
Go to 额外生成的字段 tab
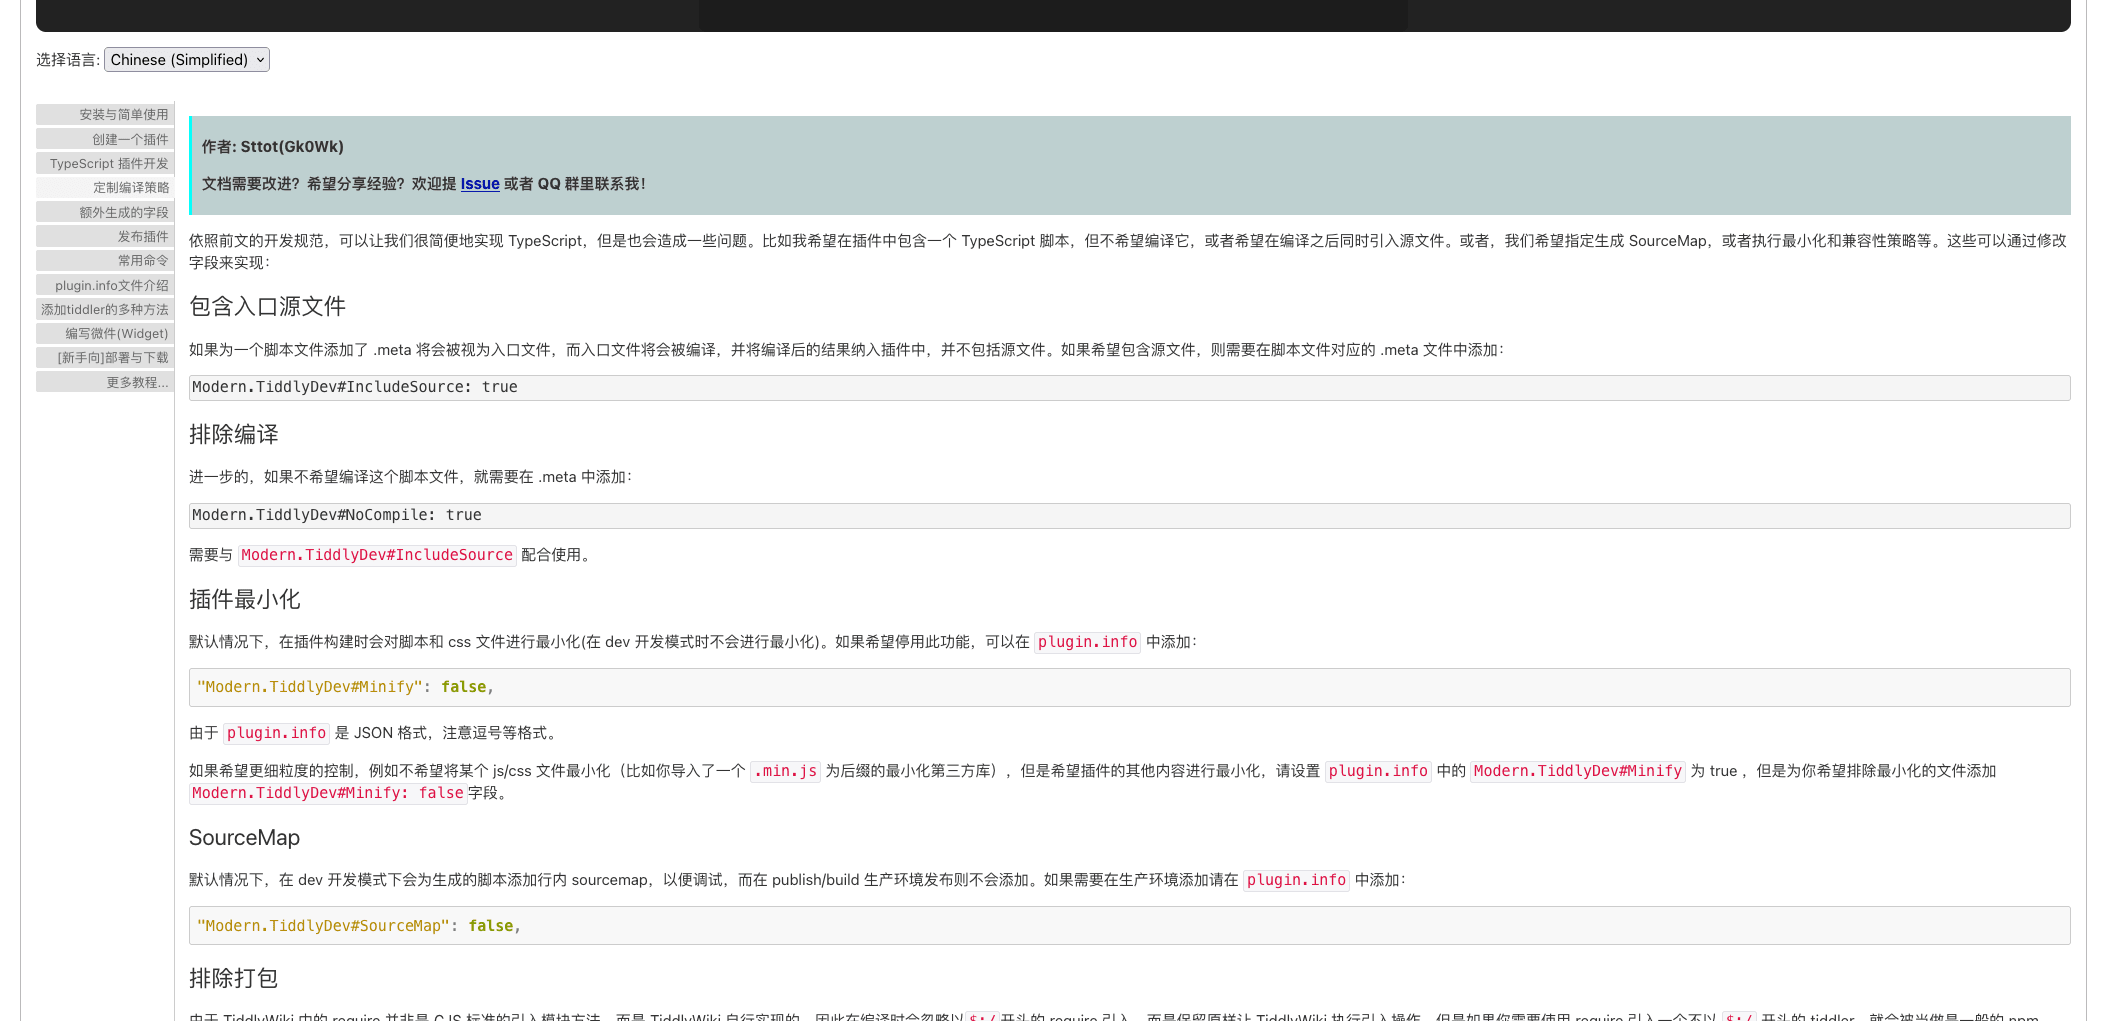tap(105, 212)
